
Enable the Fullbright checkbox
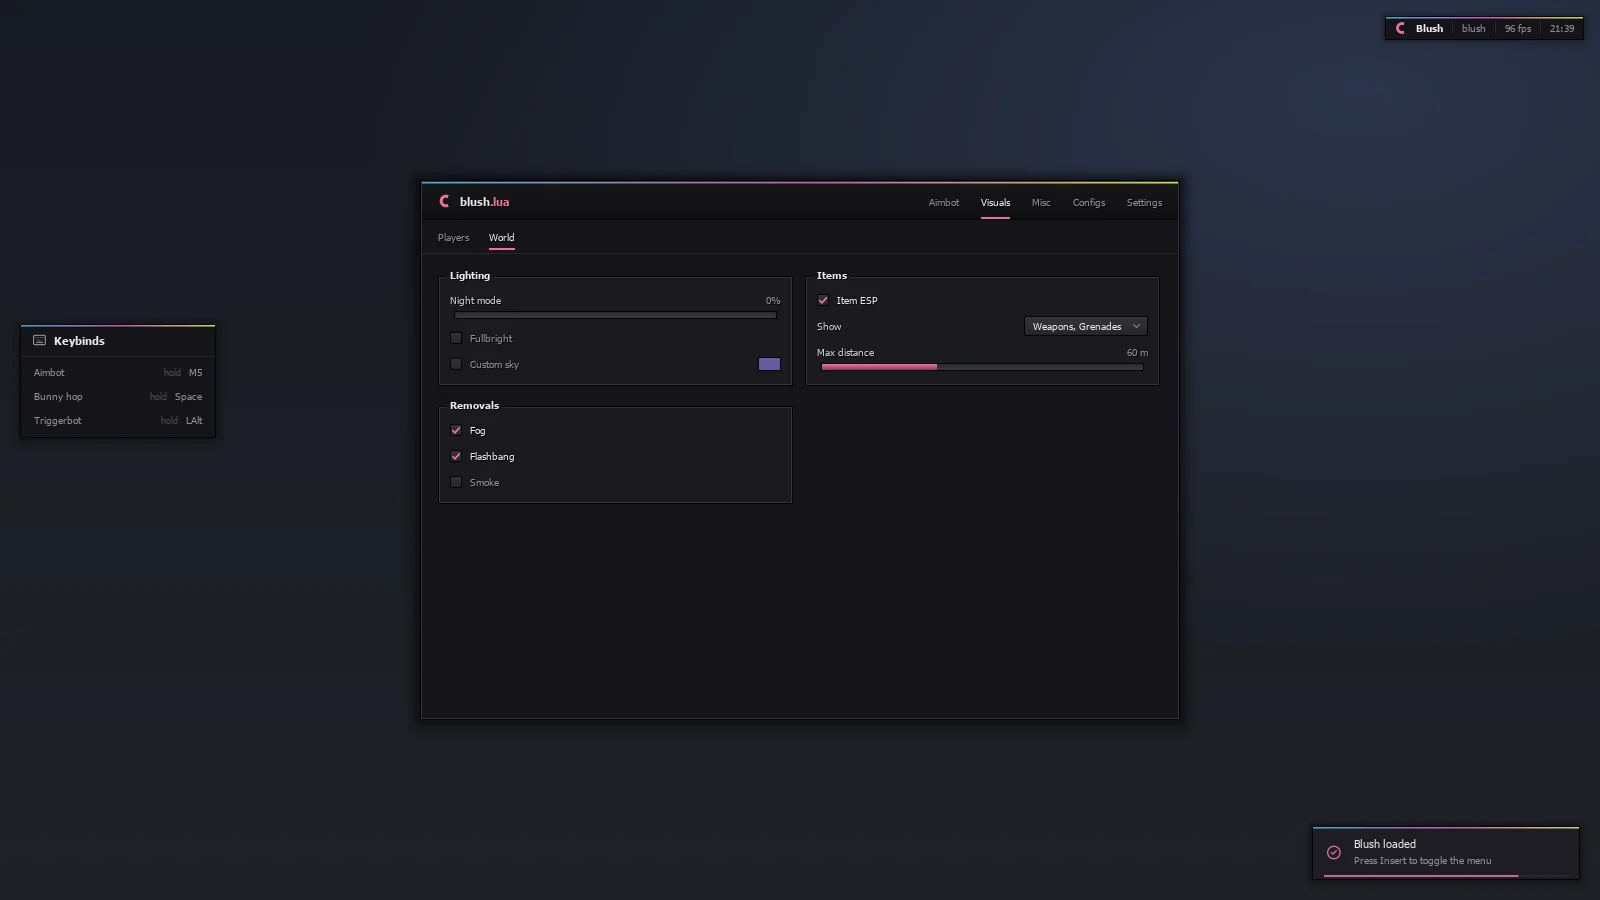coord(456,339)
